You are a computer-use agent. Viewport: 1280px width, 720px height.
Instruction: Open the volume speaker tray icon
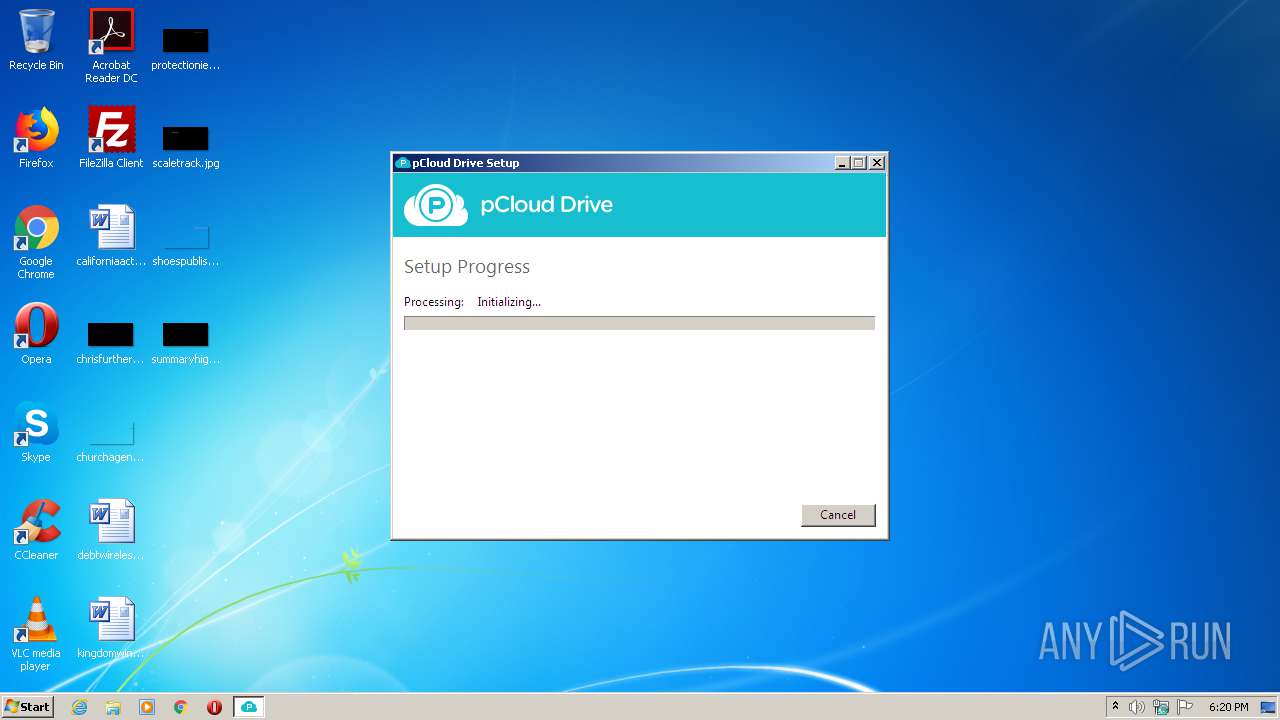(x=1137, y=707)
